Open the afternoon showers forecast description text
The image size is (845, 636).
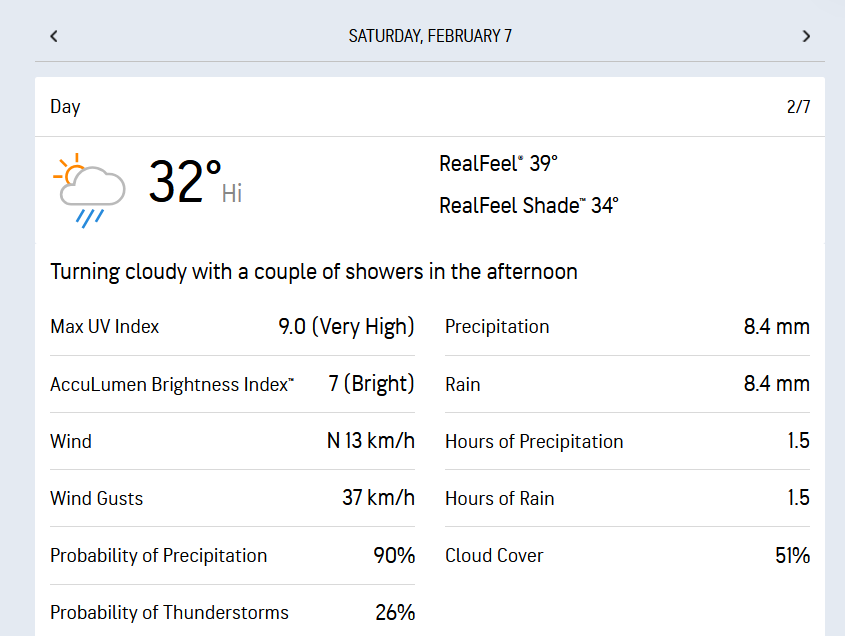pos(313,271)
